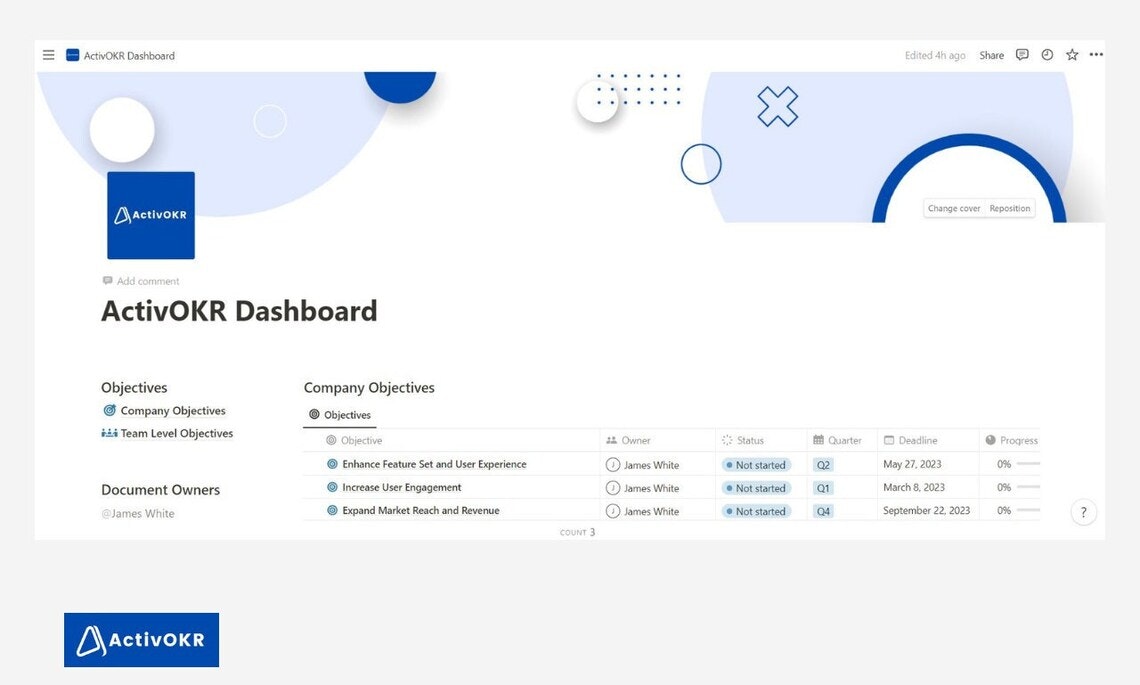Click the Reposition cover button
The width and height of the screenshot is (1140, 685).
pyautogui.click(x=1009, y=209)
